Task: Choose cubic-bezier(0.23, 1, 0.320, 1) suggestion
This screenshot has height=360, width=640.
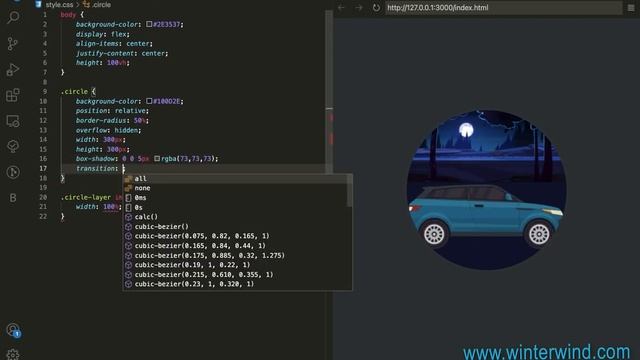Action: 236,284
